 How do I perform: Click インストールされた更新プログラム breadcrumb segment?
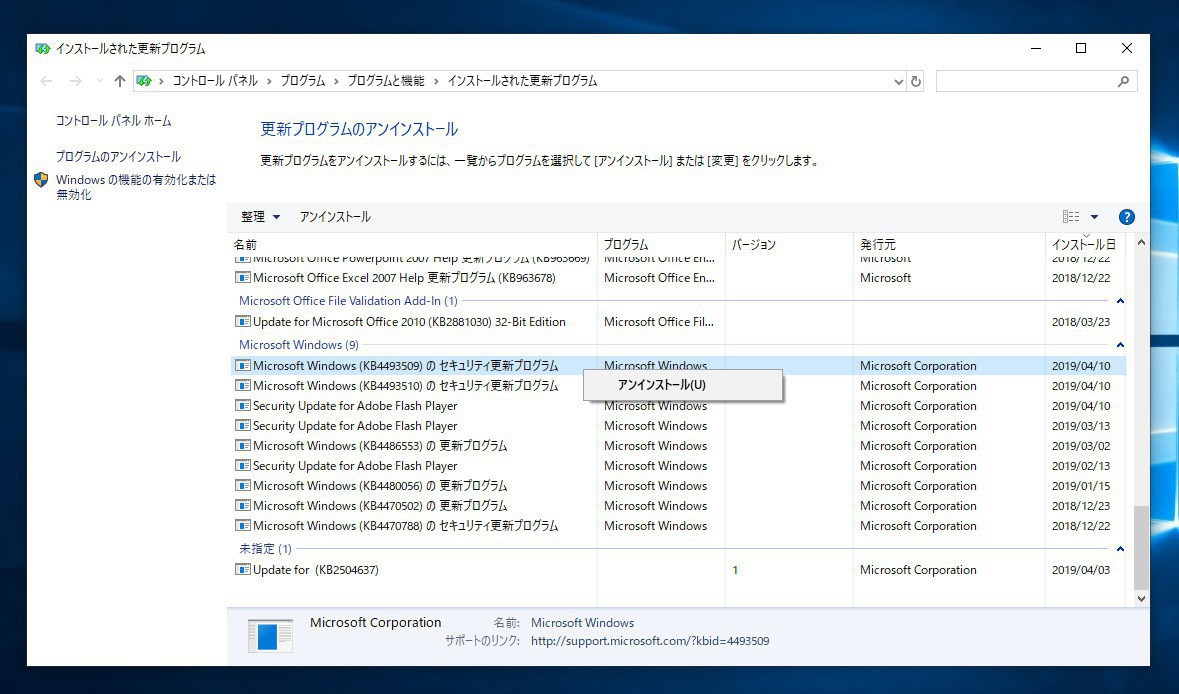click(522, 81)
